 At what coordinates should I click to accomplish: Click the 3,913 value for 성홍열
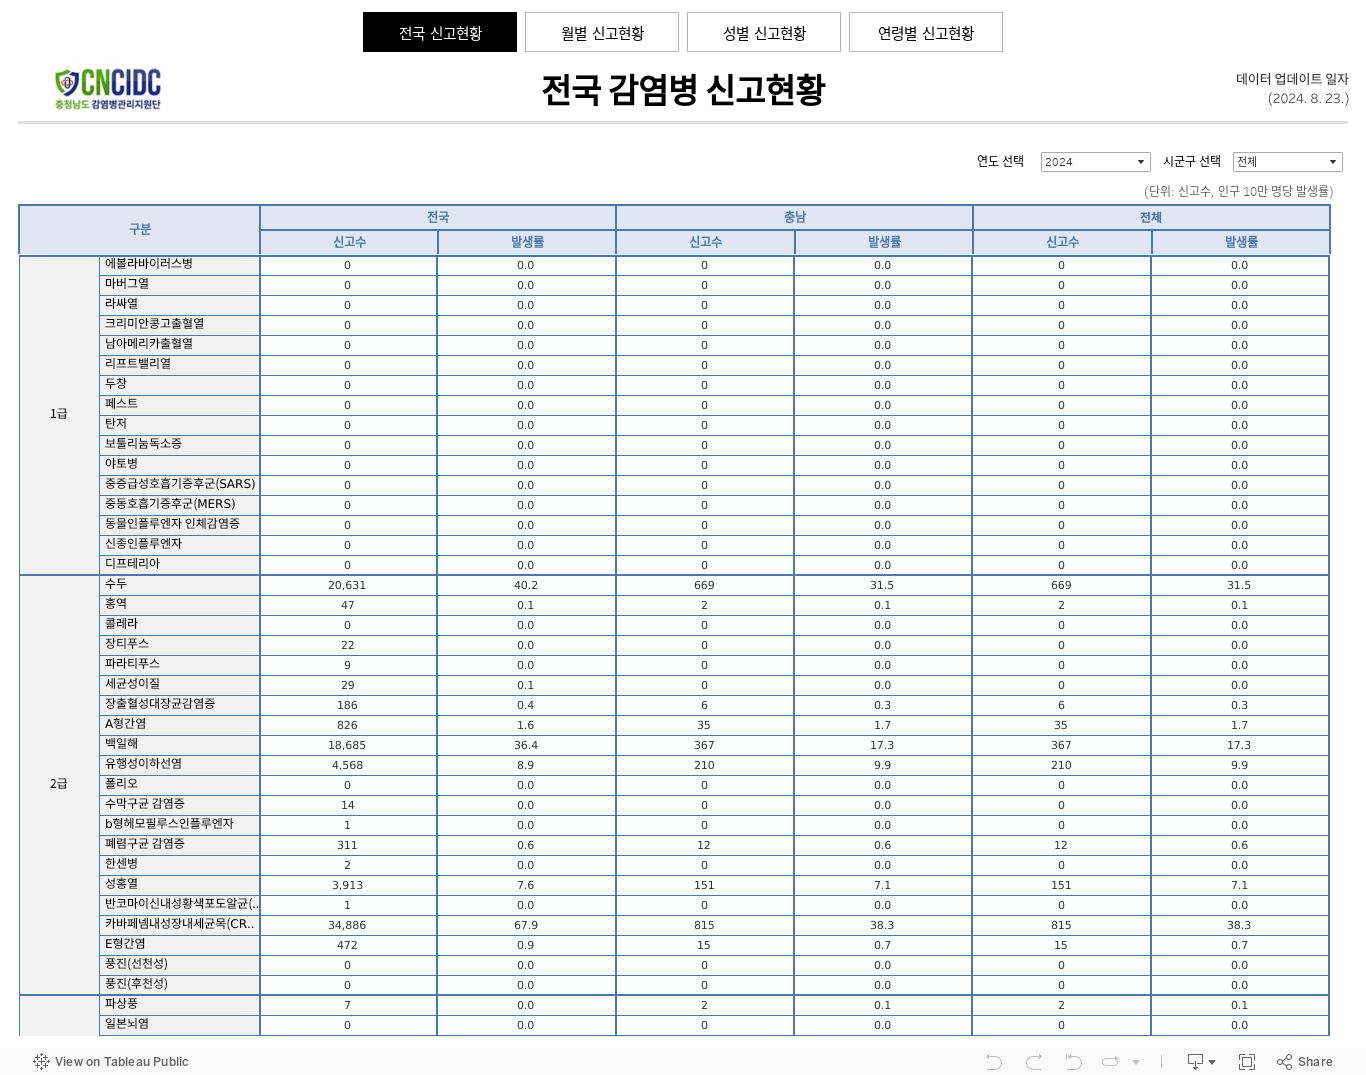[347, 885]
